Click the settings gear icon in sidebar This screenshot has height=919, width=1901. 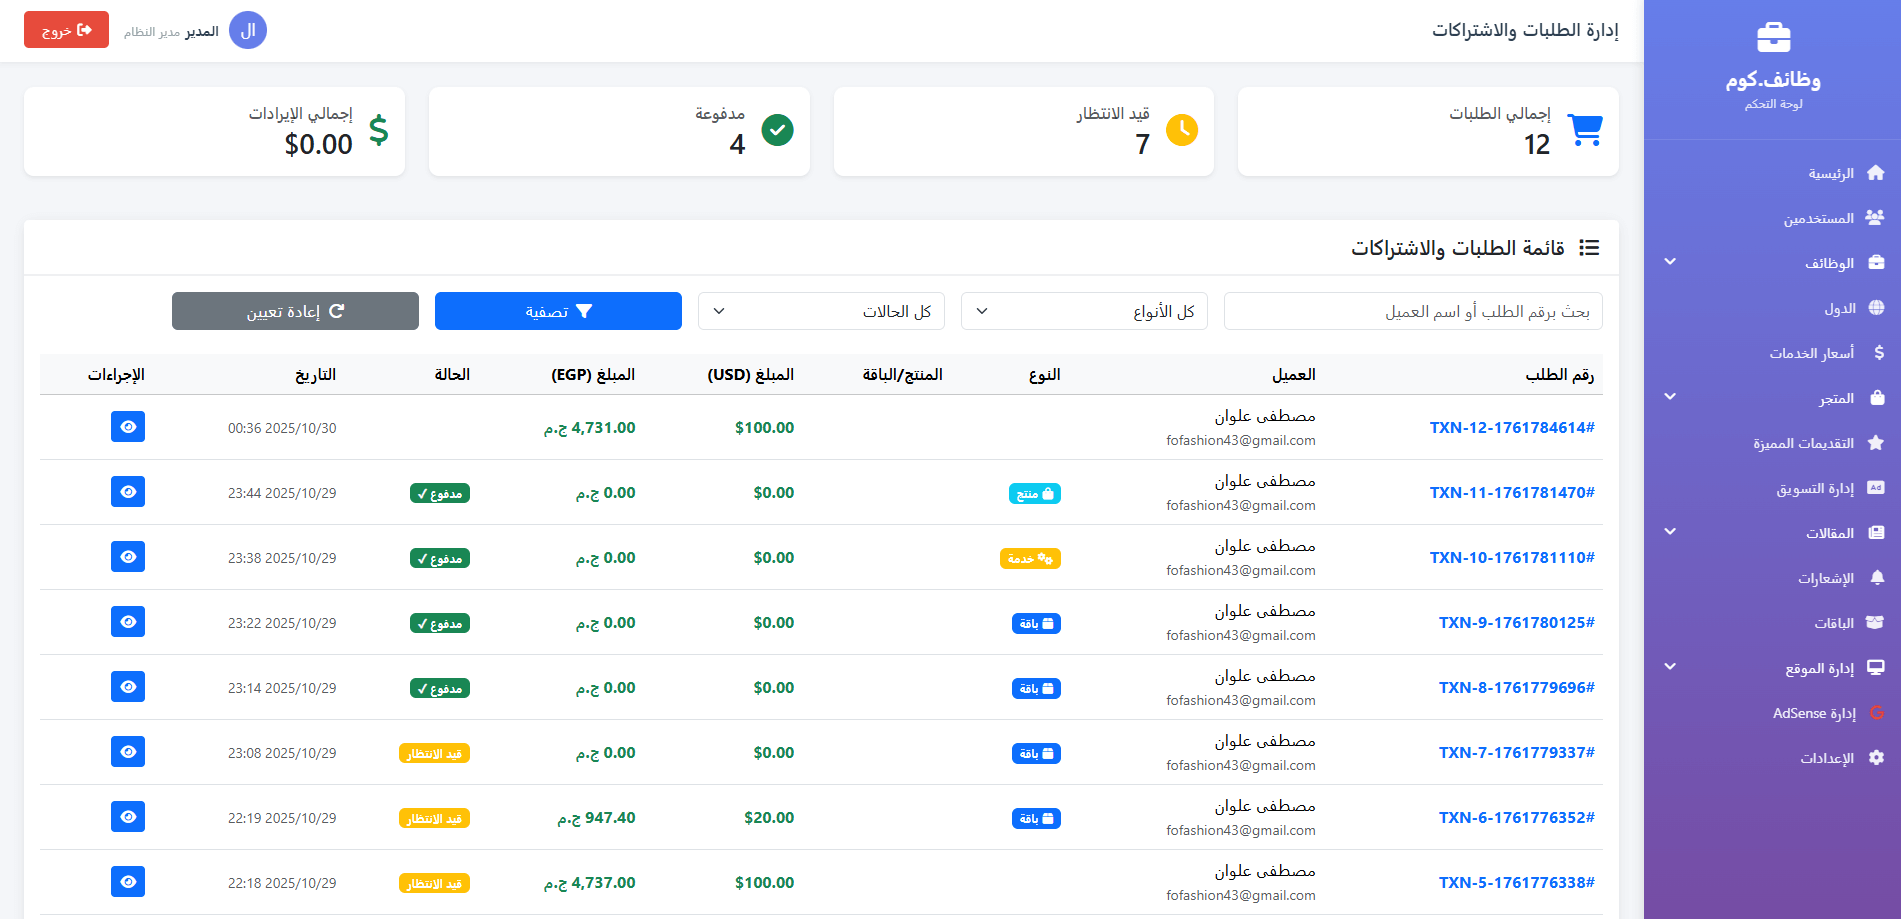pyautogui.click(x=1876, y=758)
